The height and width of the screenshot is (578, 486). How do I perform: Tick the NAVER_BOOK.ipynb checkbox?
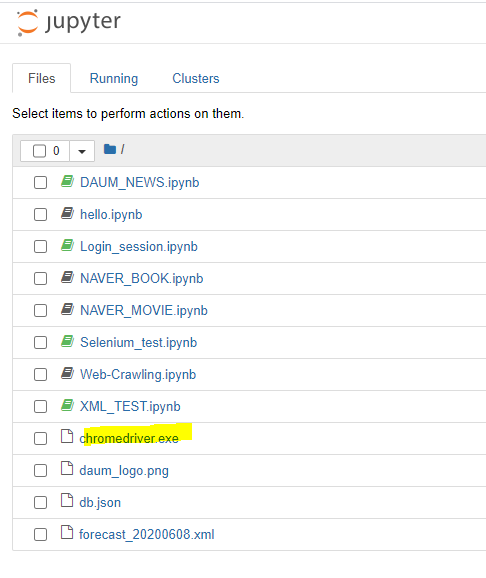[x=41, y=279]
